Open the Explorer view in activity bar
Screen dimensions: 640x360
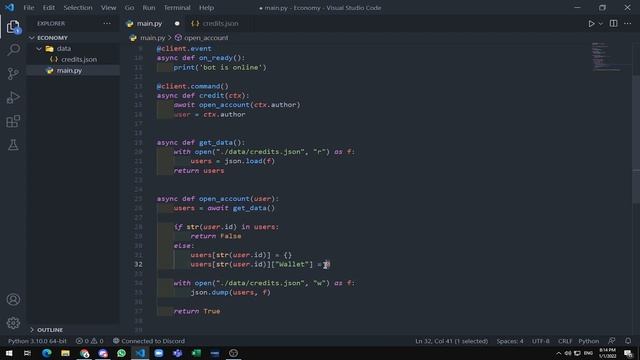click(13, 27)
